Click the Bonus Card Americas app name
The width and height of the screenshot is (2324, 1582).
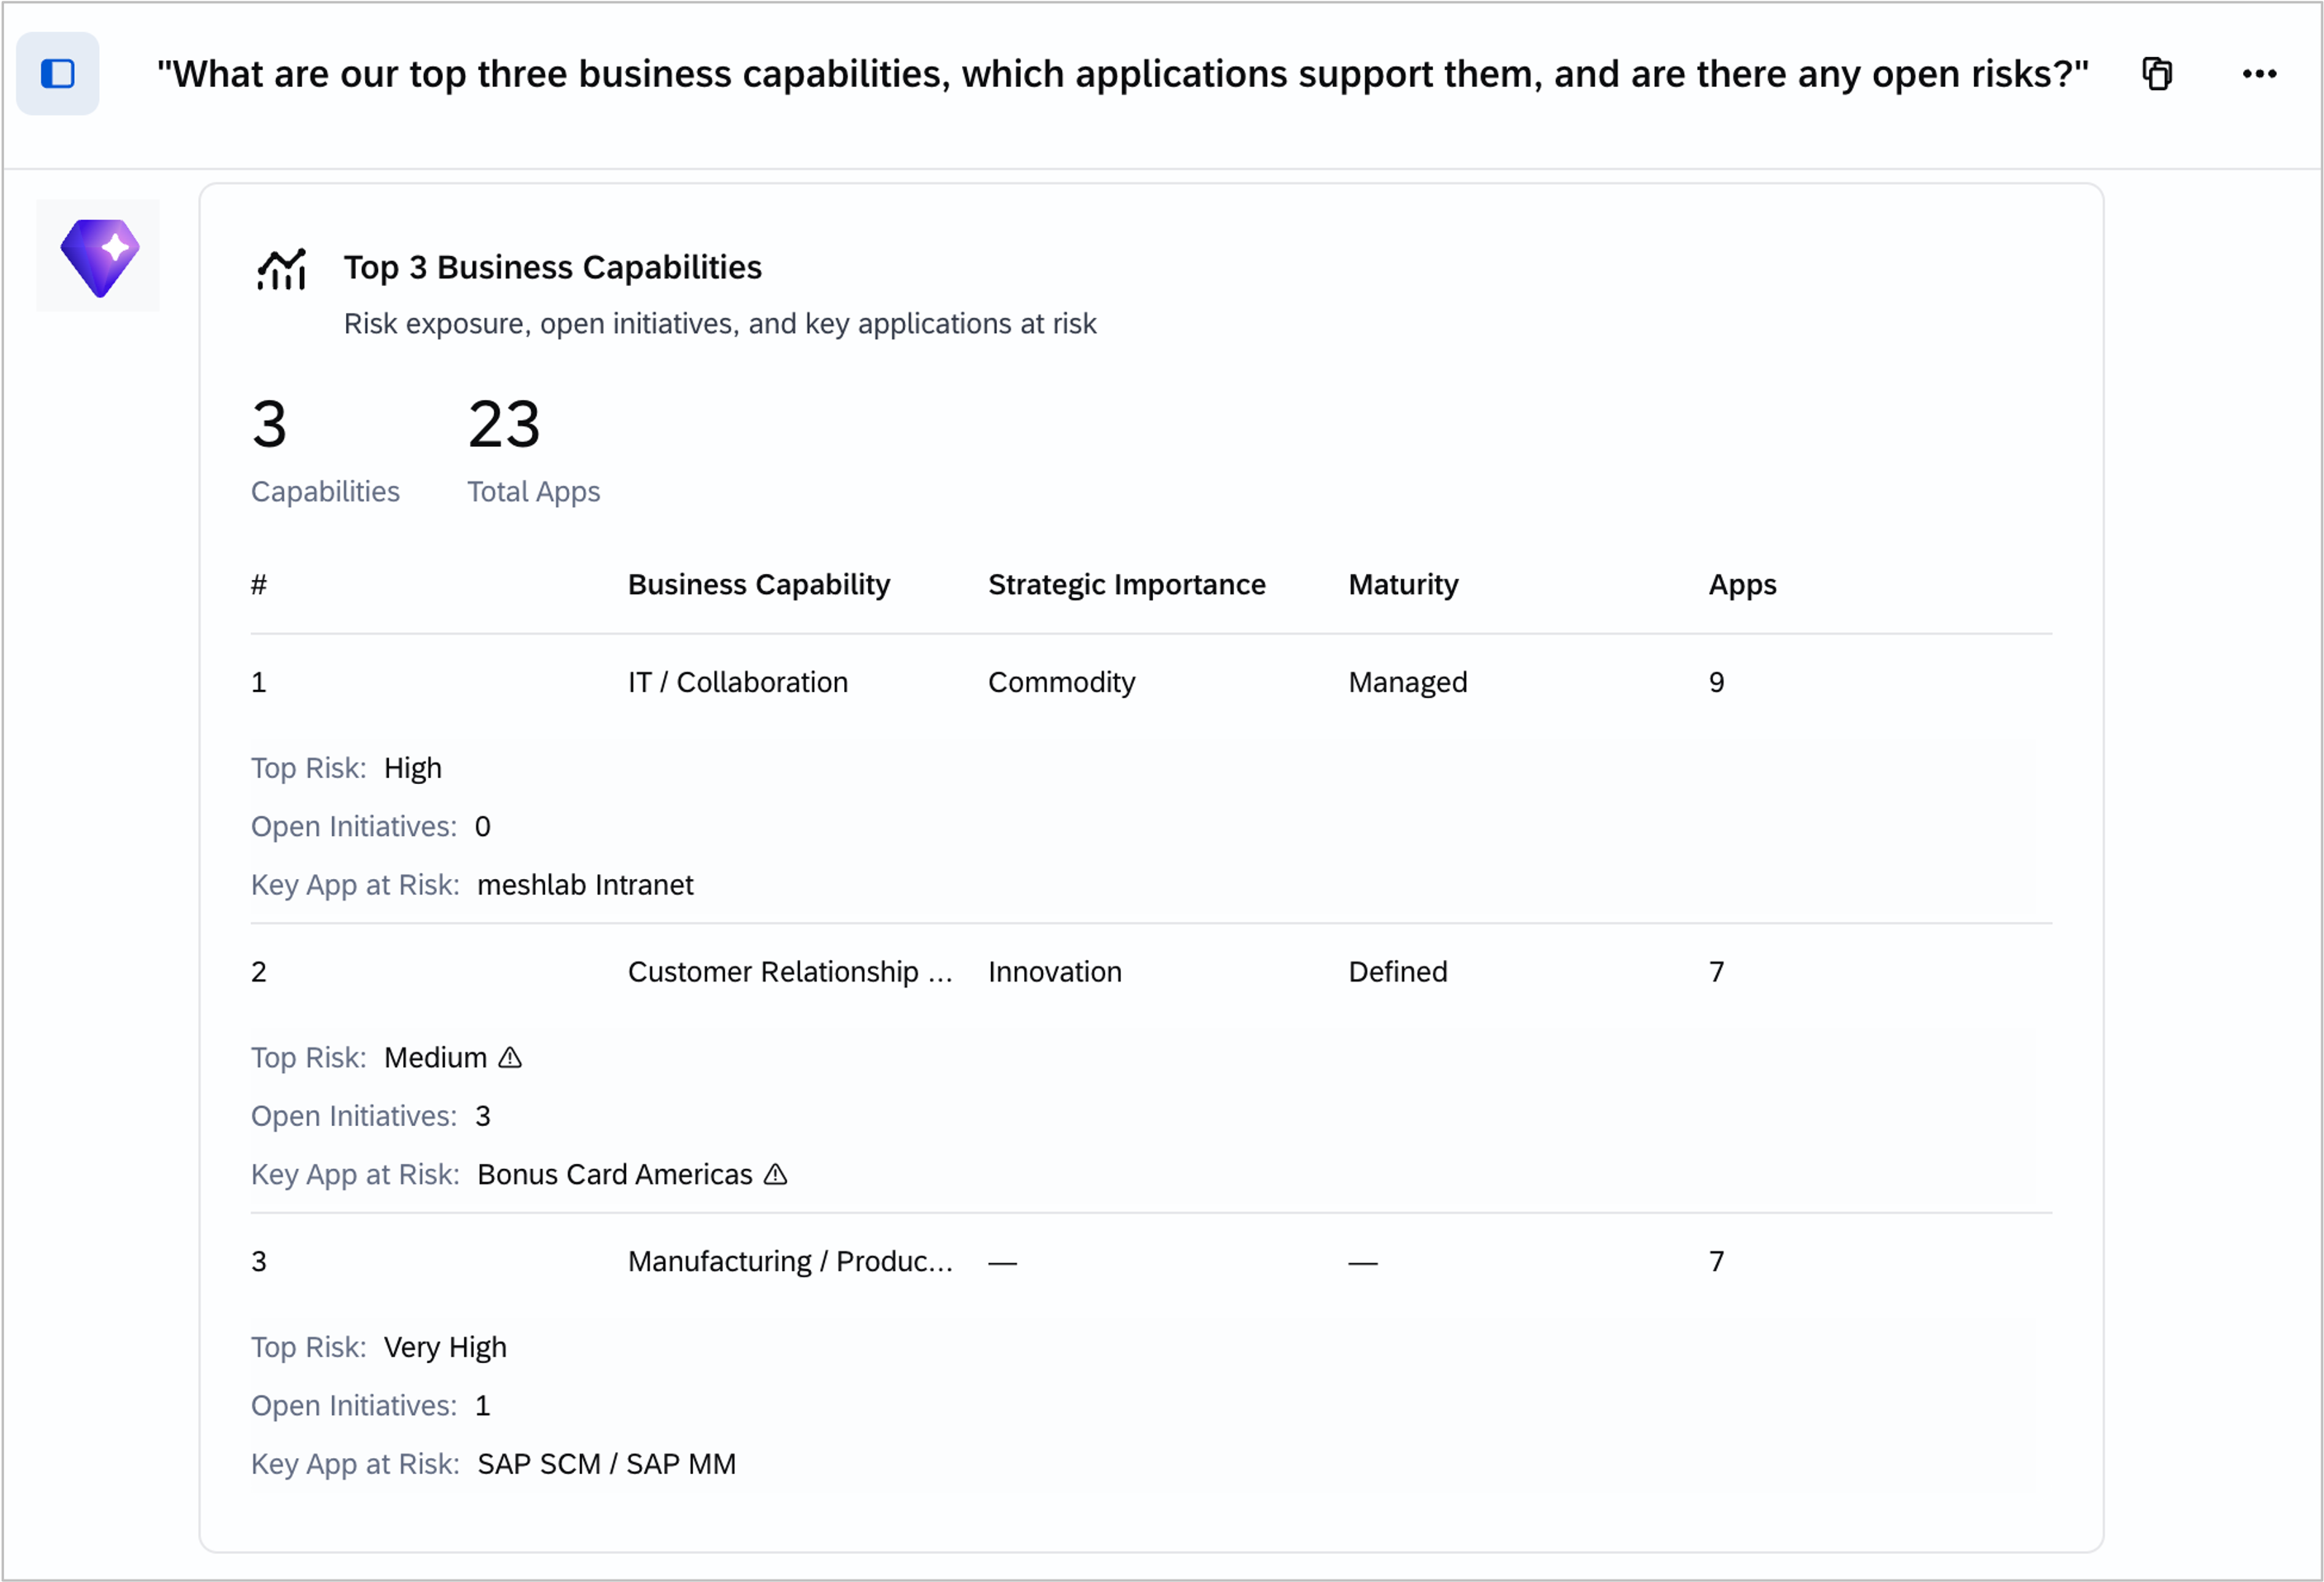pyautogui.click(x=615, y=1174)
